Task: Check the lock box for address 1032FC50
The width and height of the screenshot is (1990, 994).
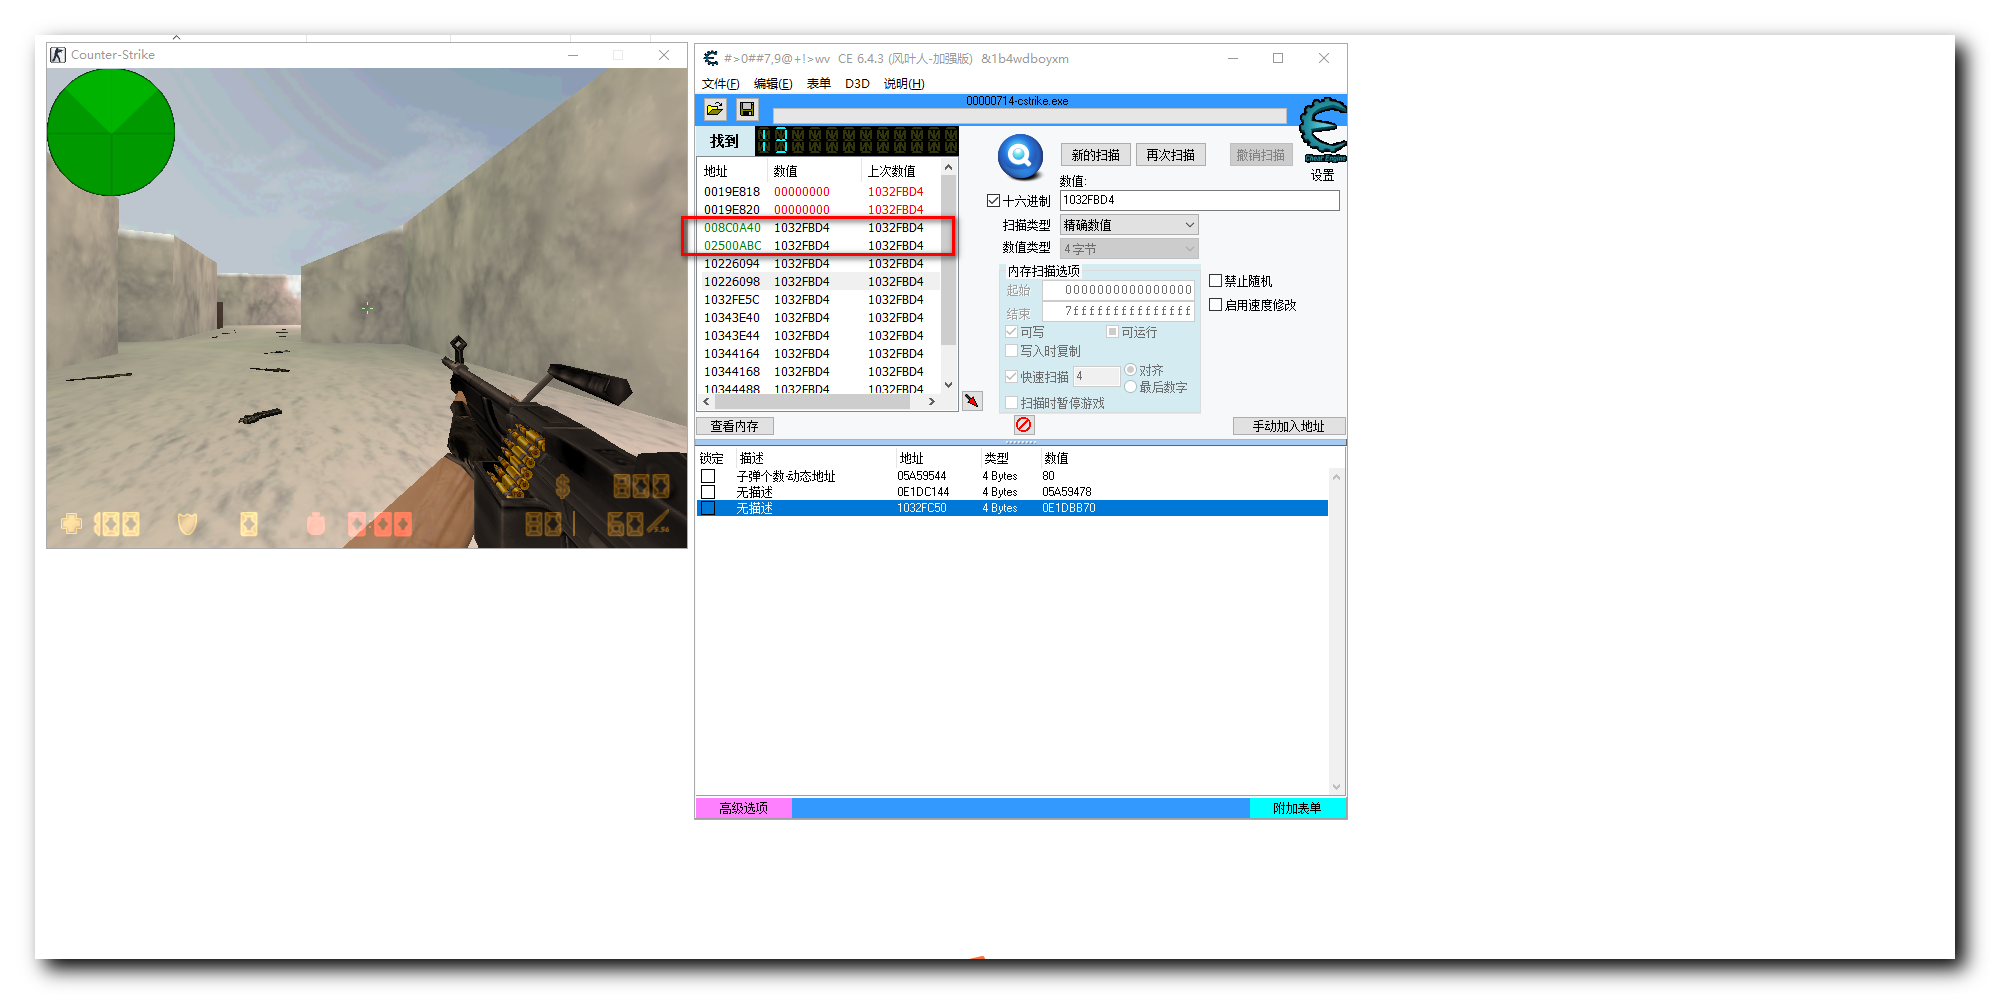Action: coord(708,508)
